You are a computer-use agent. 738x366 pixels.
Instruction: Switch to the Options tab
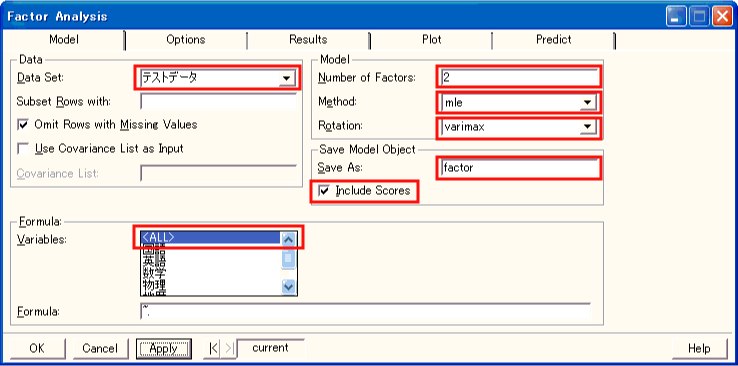(x=185, y=40)
